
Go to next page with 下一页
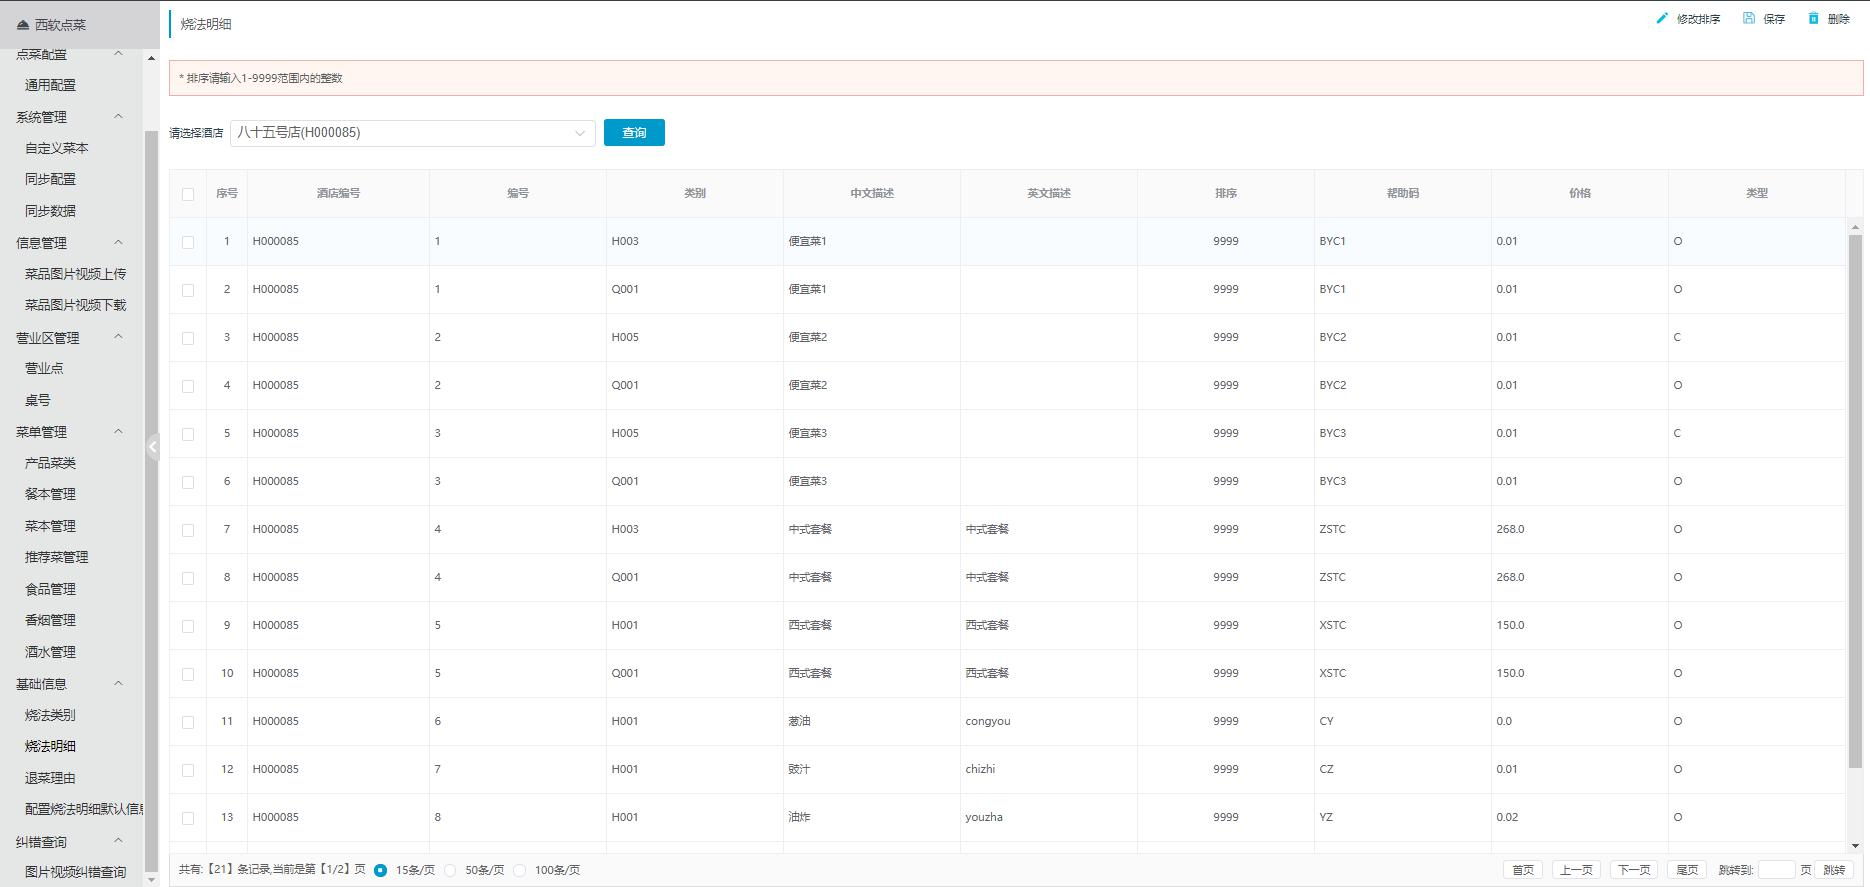pos(1633,870)
